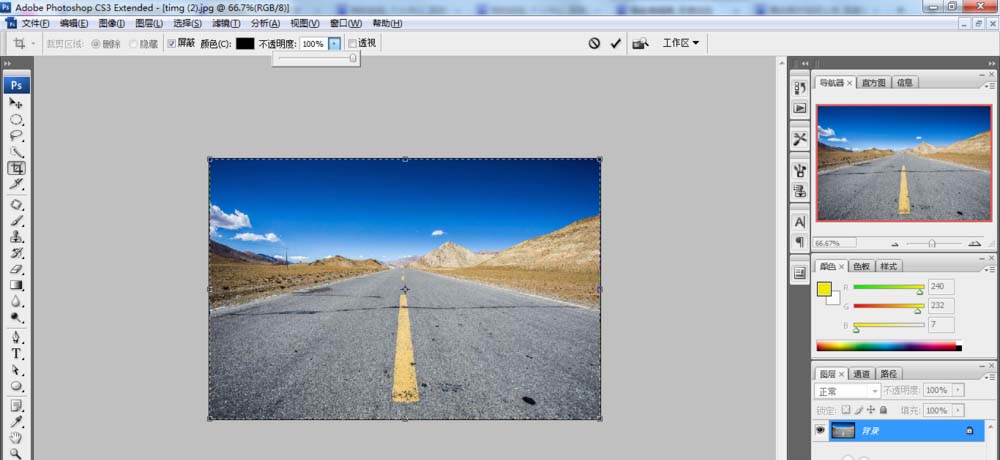The height and width of the screenshot is (460, 1000).
Task: Open the layer 不透明度 slider arrow
Action: pyautogui.click(x=958, y=390)
